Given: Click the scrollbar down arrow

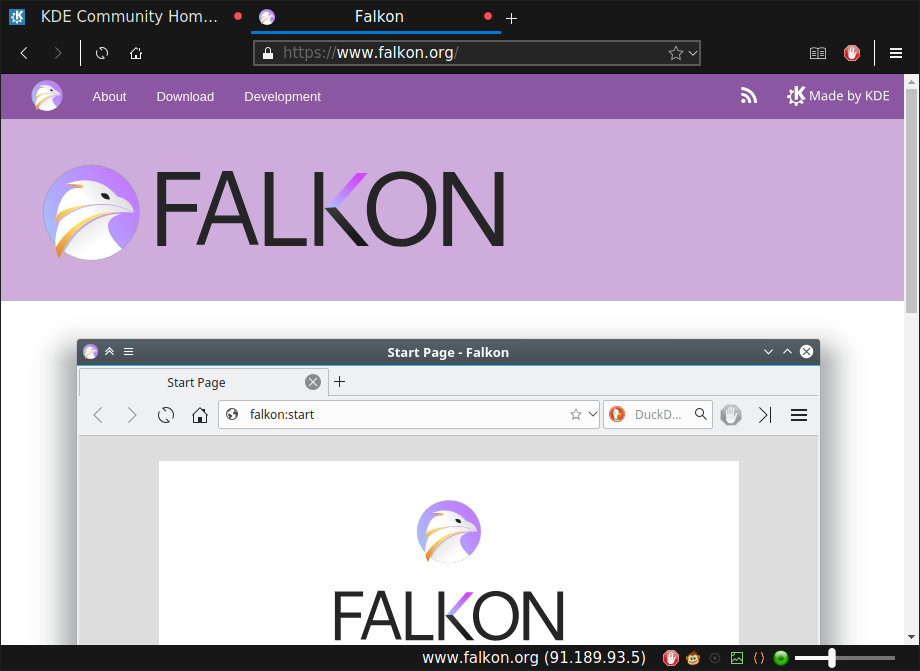Looking at the screenshot, I should click(x=911, y=637).
